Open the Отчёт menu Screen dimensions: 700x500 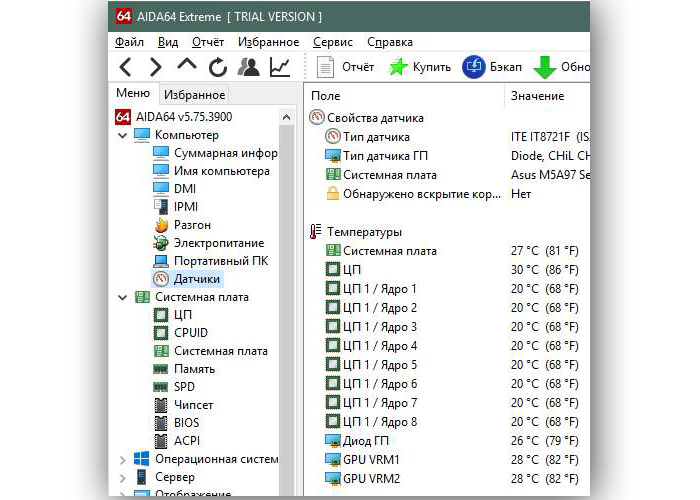(208, 42)
